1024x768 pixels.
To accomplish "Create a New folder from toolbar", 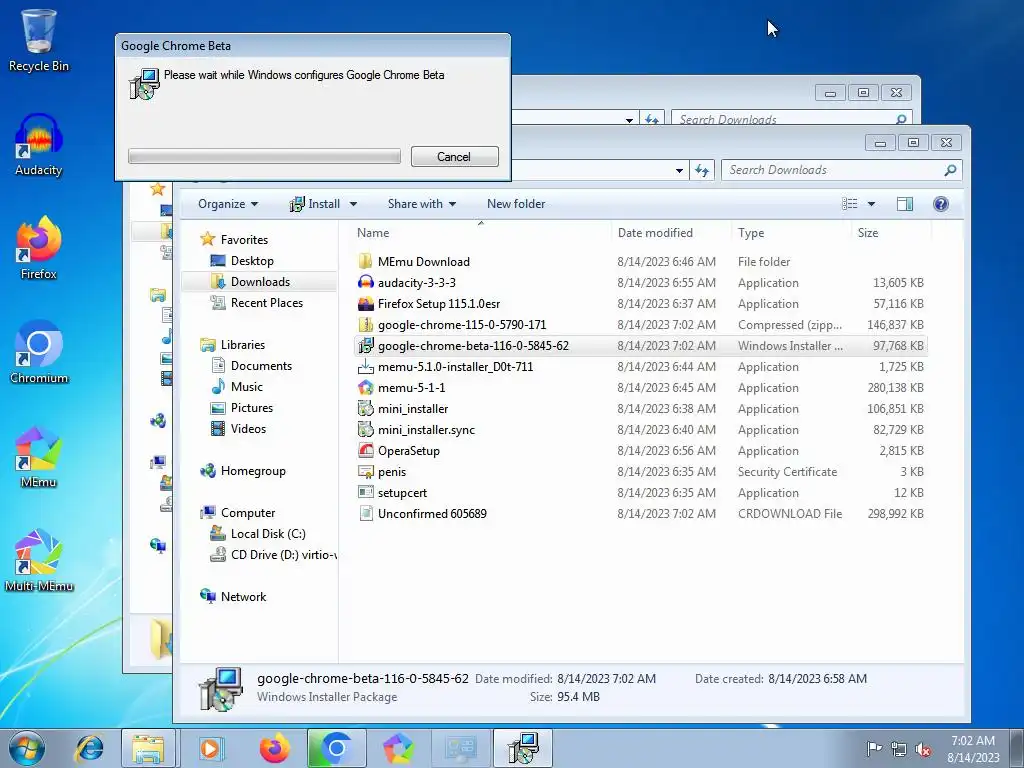I will coord(516,204).
